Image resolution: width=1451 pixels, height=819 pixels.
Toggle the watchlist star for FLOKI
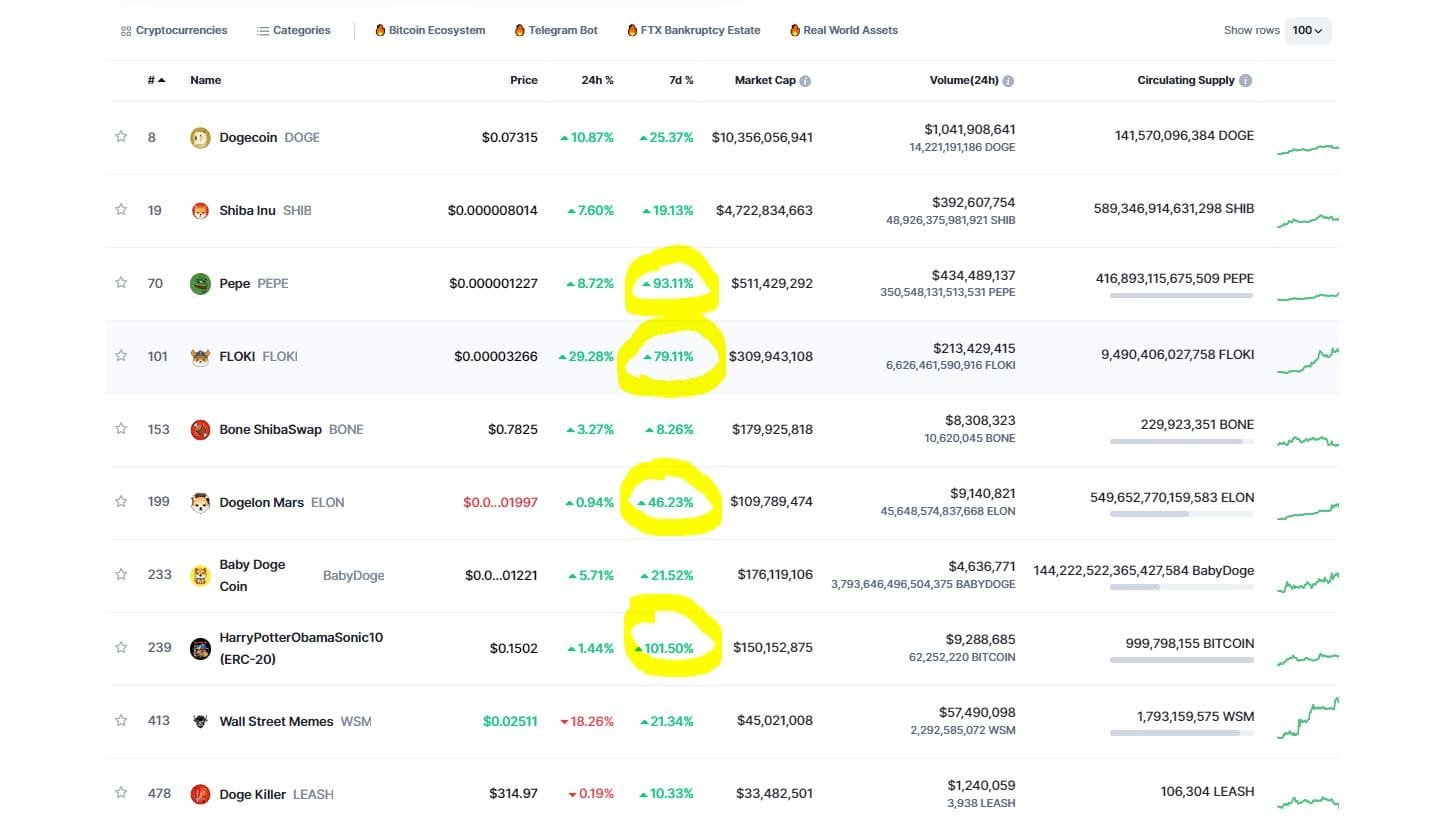point(121,356)
